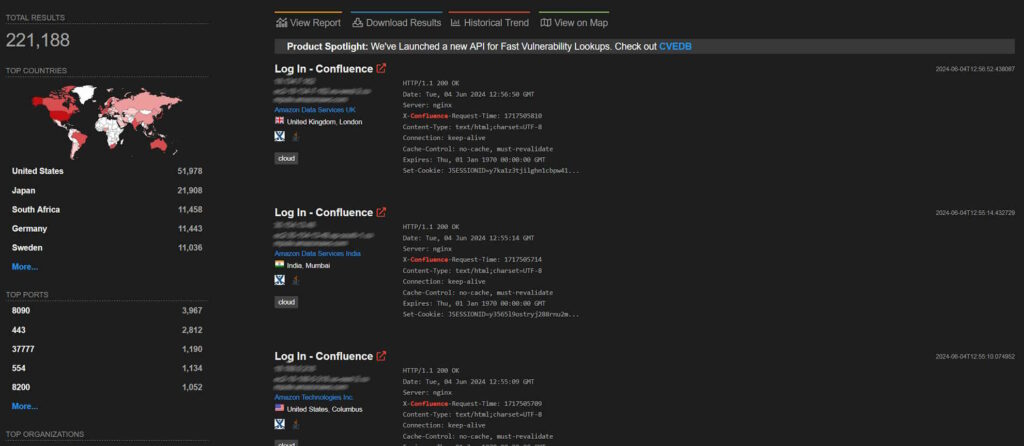Click More... under Top Countries
The width and height of the screenshot is (1024, 446).
click(x=25, y=266)
